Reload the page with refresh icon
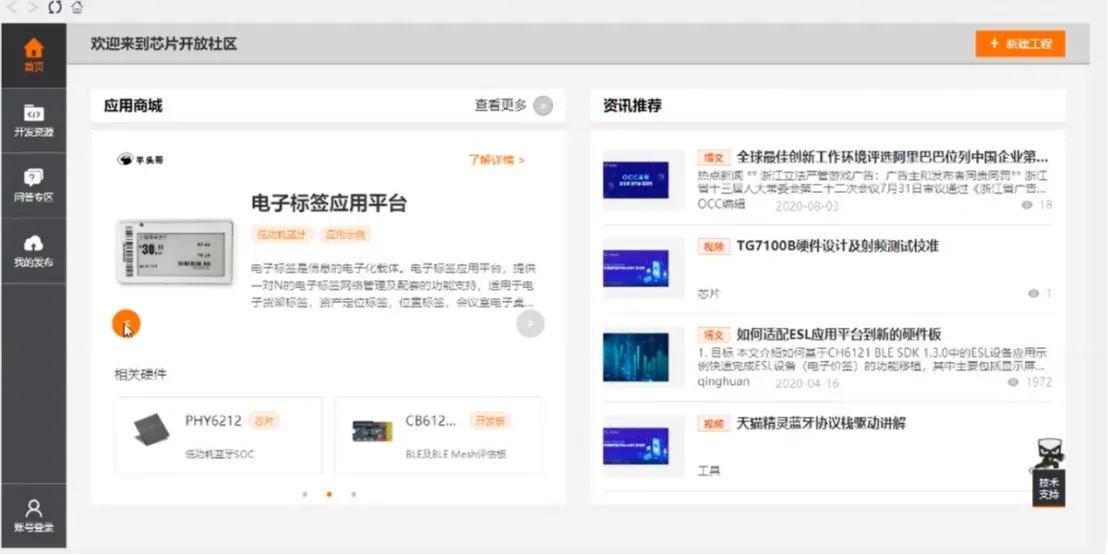This screenshot has width=1108, height=555. pos(54,8)
